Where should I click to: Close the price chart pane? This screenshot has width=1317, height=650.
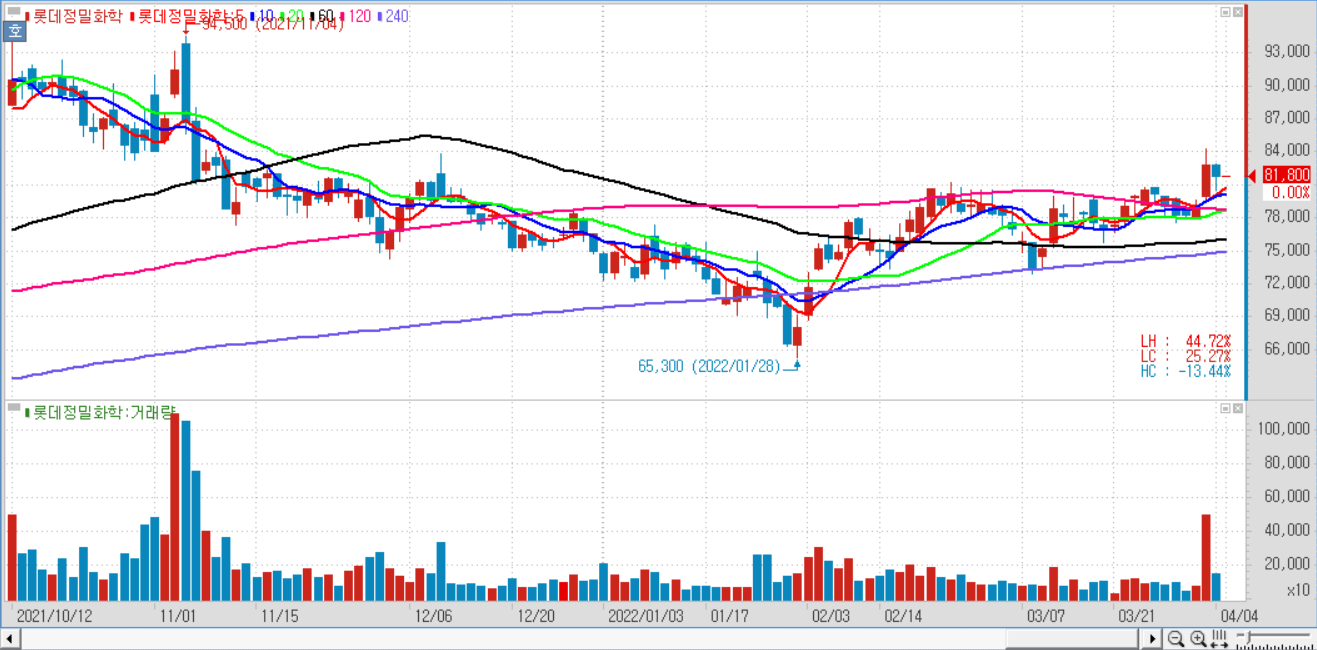1238,12
